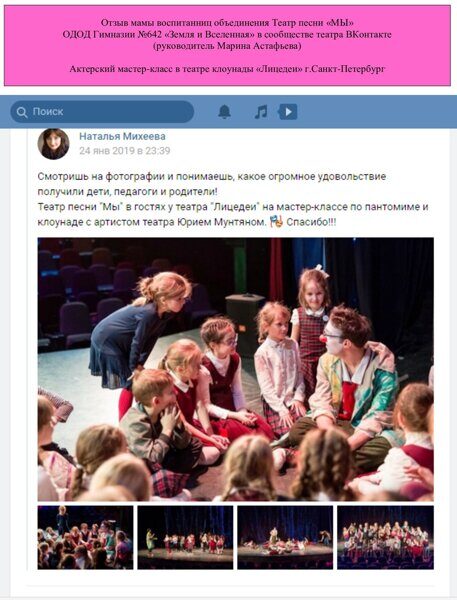Open the second small stage thumbnail

click(x=185, y=537)
